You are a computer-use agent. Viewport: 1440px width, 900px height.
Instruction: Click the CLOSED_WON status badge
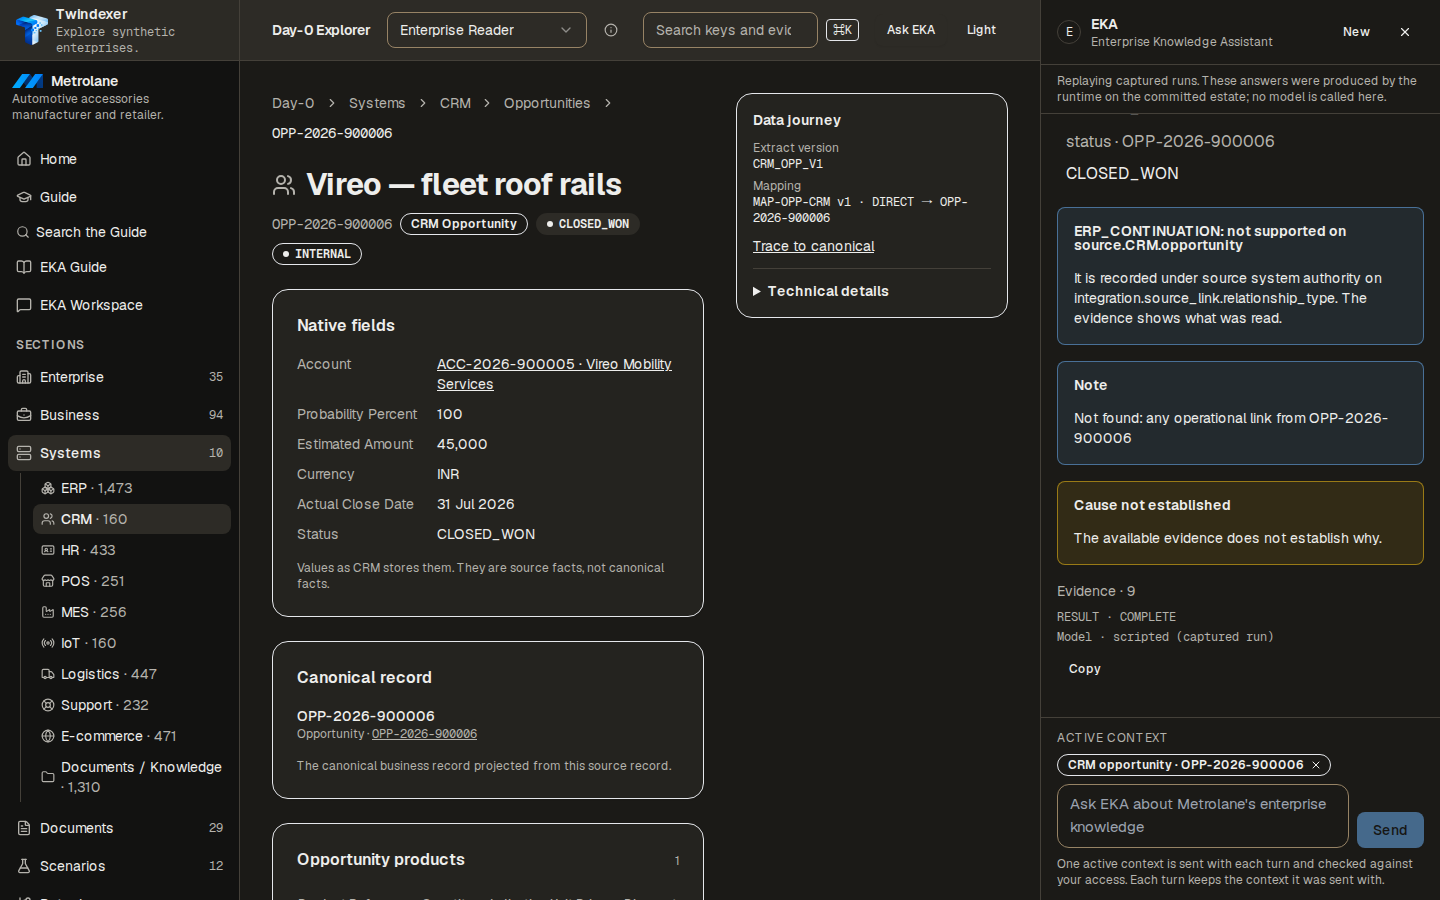pos(588,224)
